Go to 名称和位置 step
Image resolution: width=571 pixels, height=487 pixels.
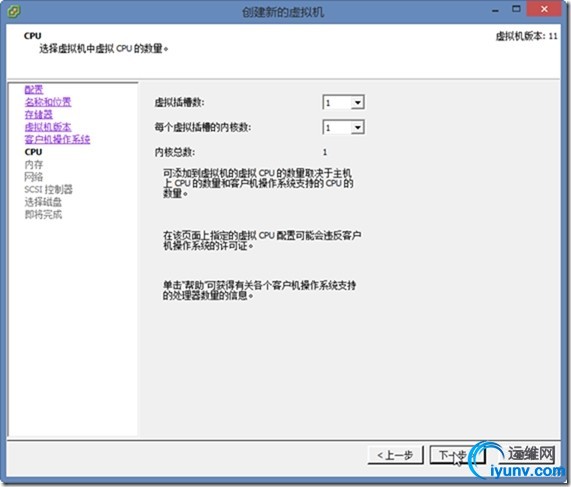(x=48, y=102)
